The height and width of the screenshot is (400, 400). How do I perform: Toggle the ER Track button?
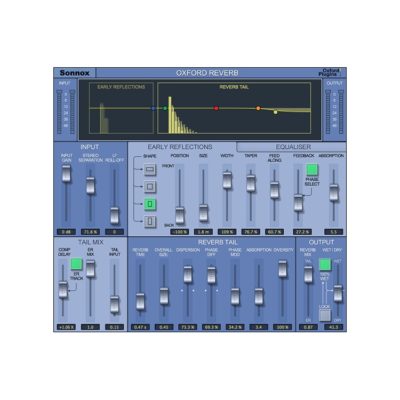pyautogui.click(x=76, y=264)
